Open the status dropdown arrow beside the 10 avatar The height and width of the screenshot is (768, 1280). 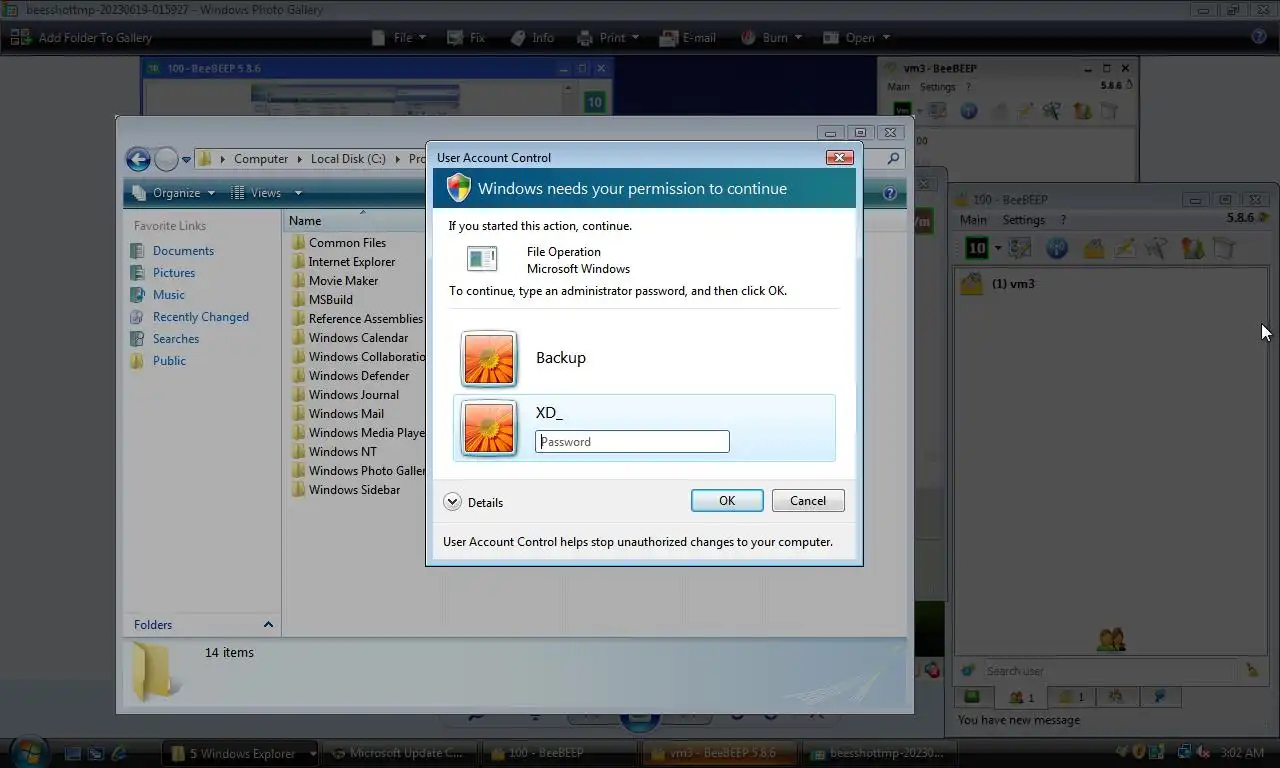point(997,248)
